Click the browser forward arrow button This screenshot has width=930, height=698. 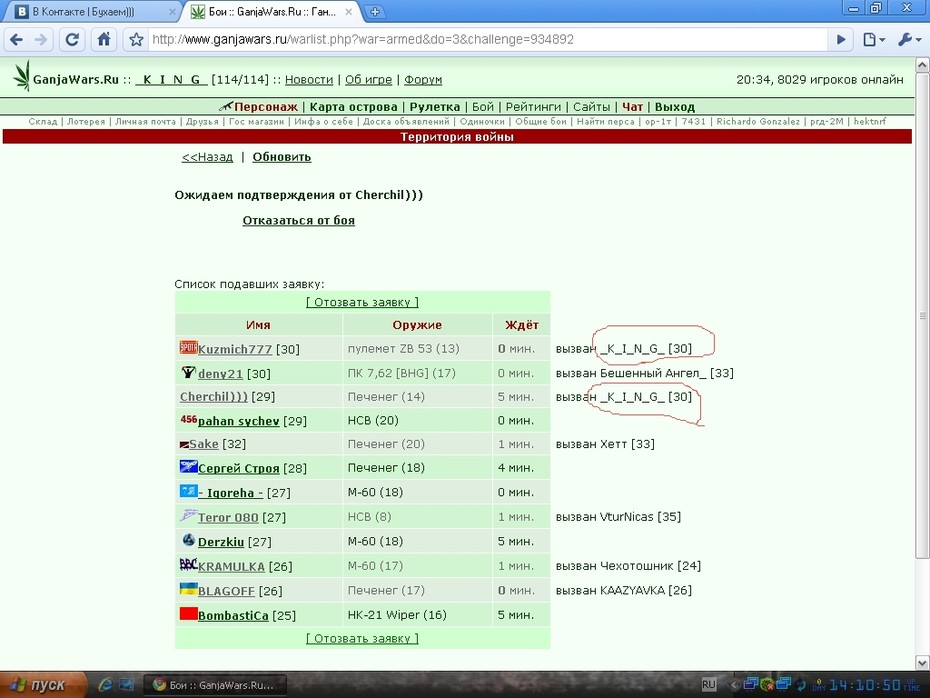(41, 40)
